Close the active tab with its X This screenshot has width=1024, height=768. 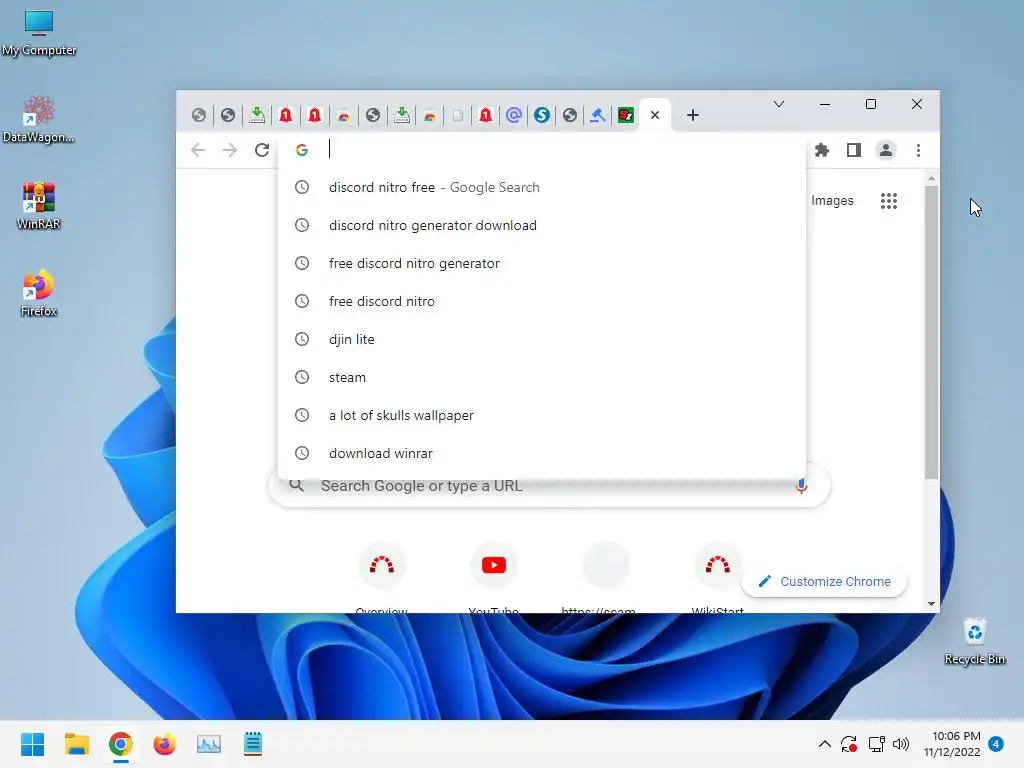click(655, 115)
